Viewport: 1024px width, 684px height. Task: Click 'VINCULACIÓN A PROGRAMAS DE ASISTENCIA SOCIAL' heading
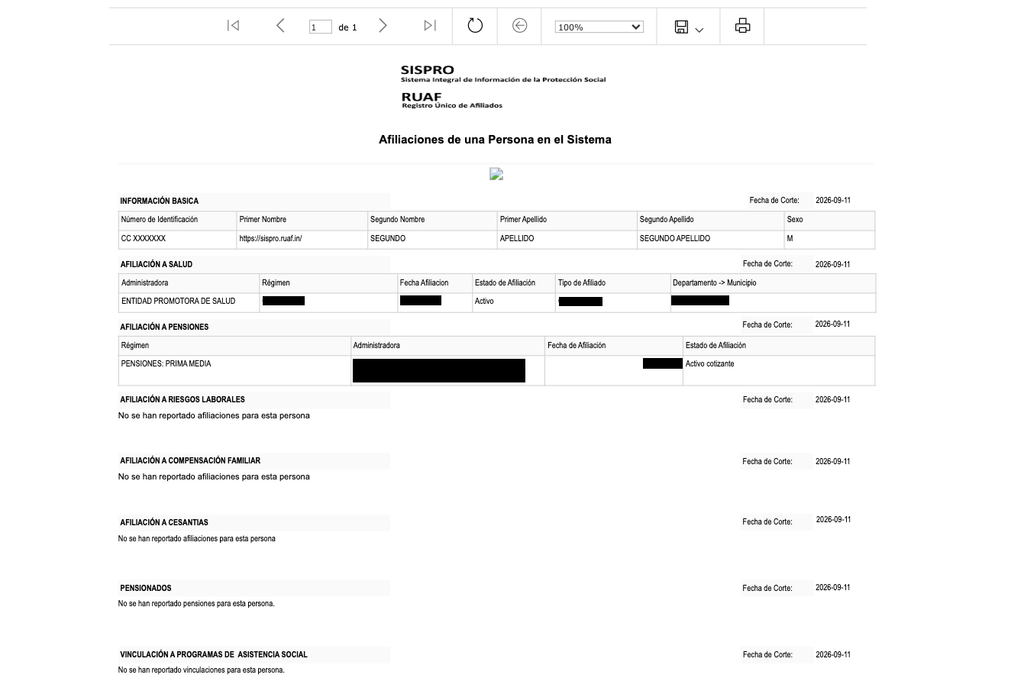[x=214, y=655]
